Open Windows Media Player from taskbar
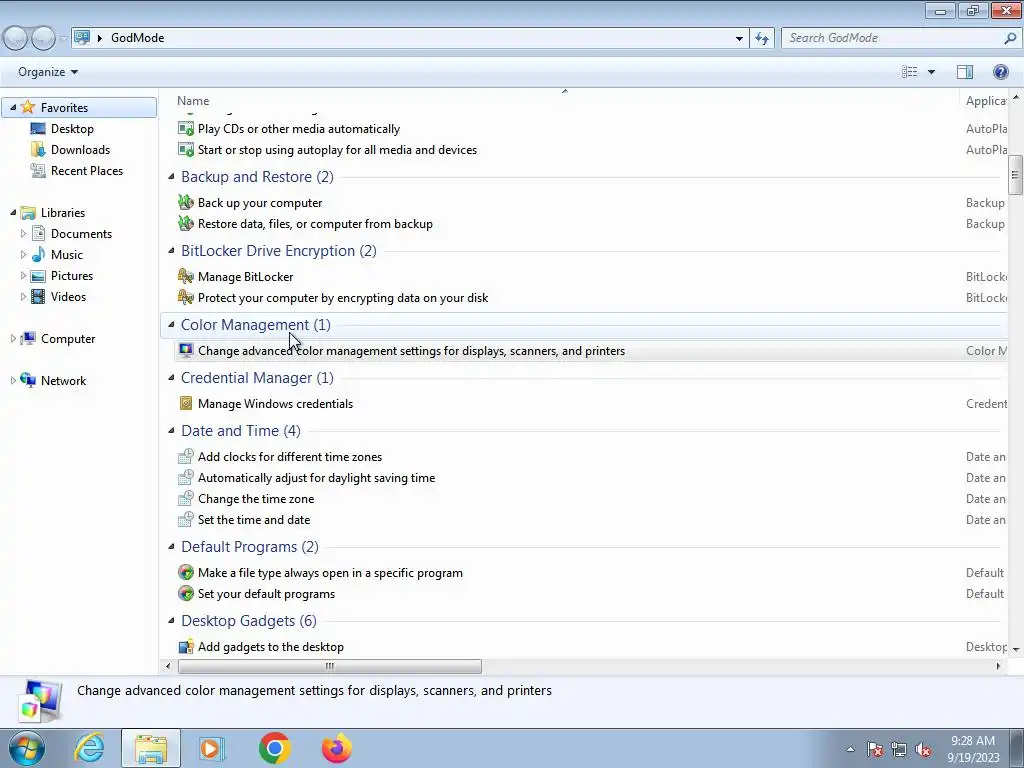Screen dimensions: 1024x768 pyautogui.click(x=212, y=748)
